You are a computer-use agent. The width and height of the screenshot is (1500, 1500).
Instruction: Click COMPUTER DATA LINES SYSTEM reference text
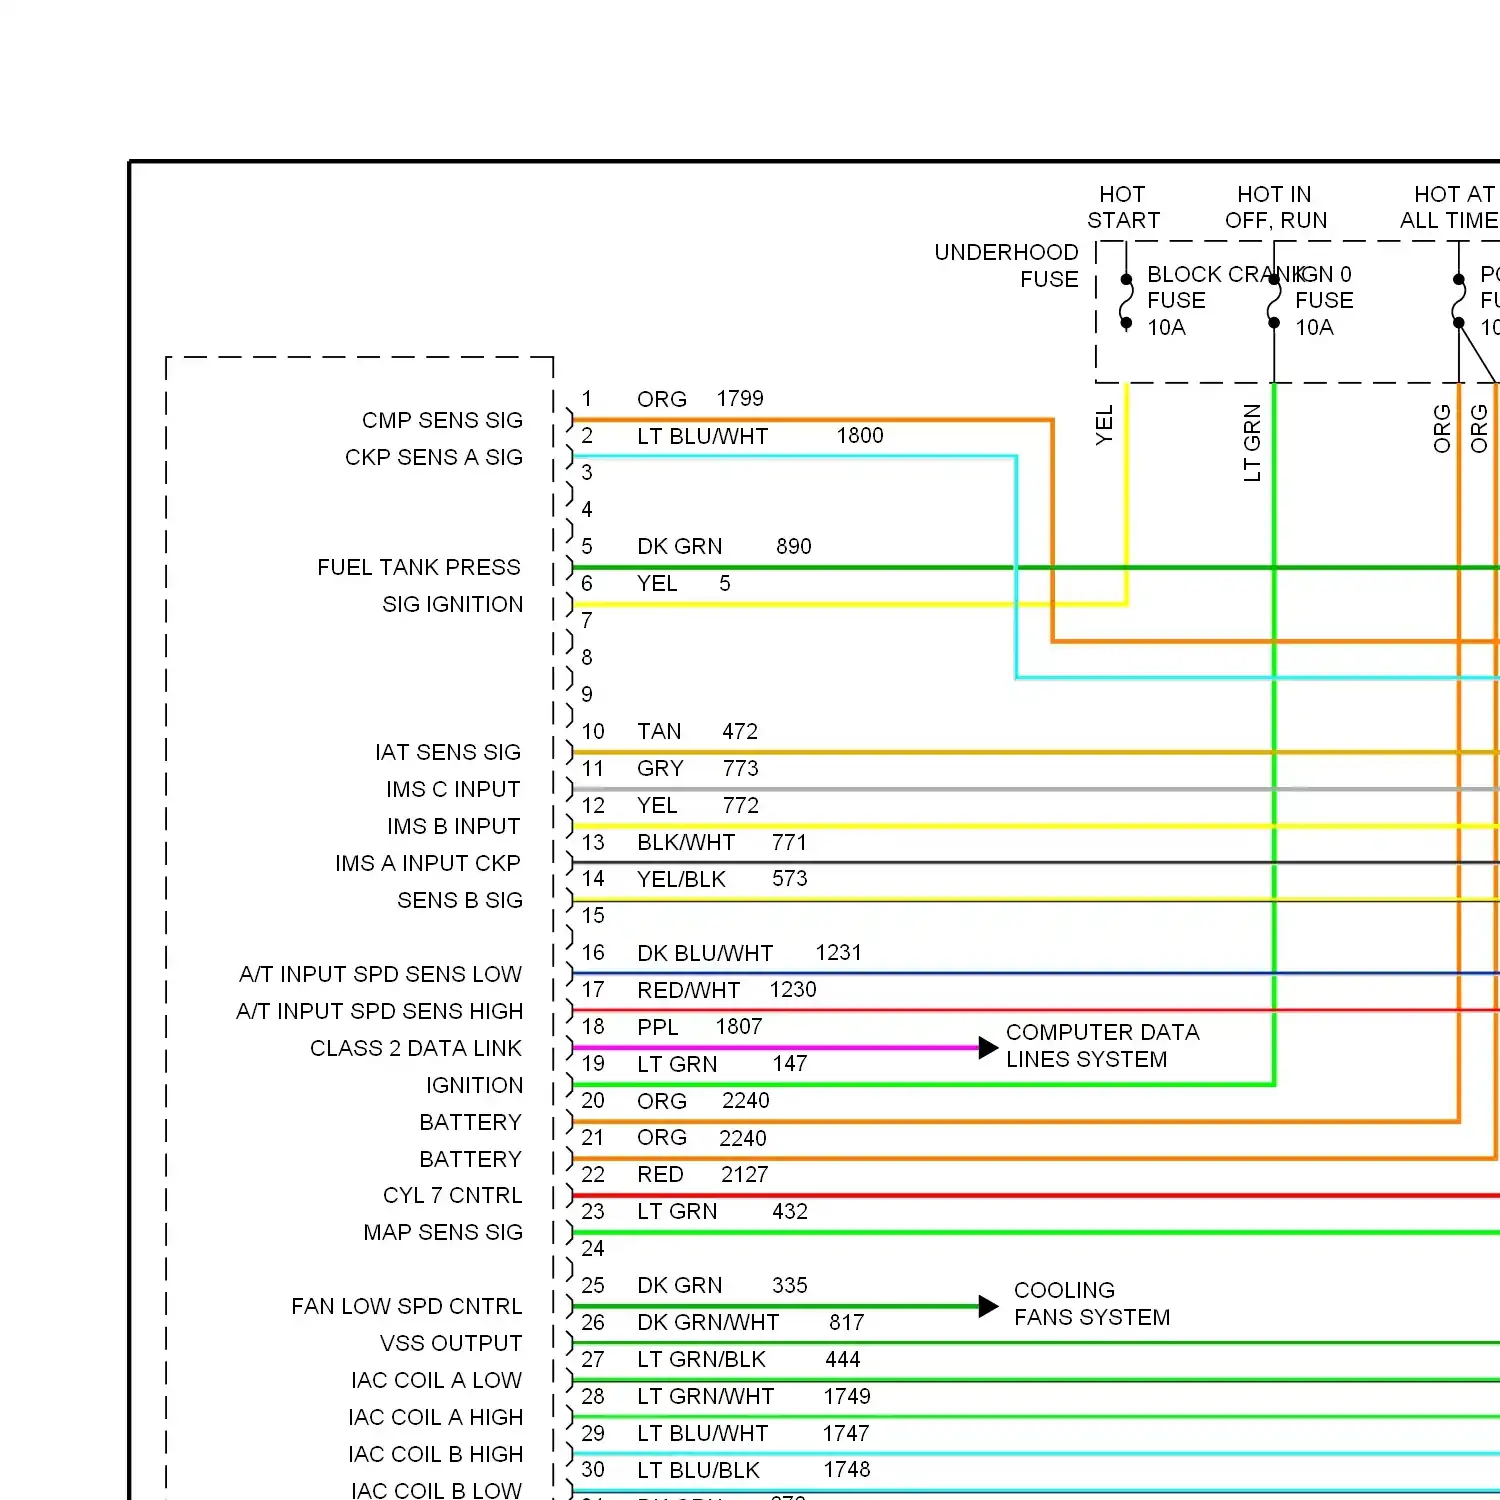pyautogui.click(x=1102, y=1045)
